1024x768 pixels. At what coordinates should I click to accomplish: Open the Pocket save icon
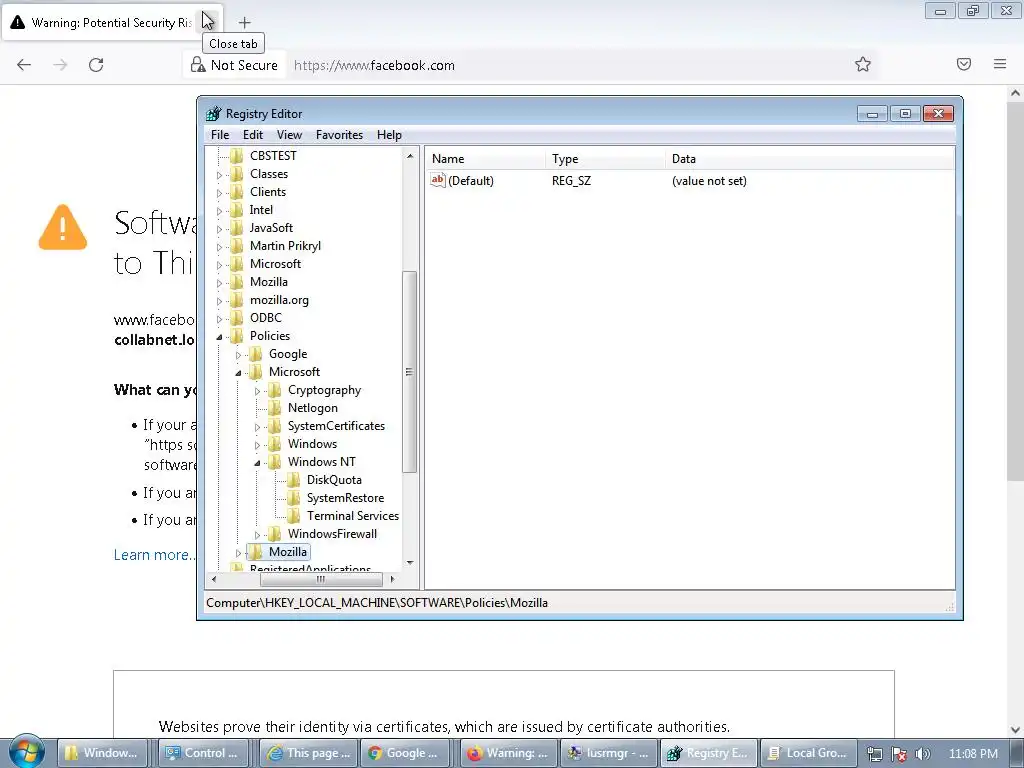964,64
